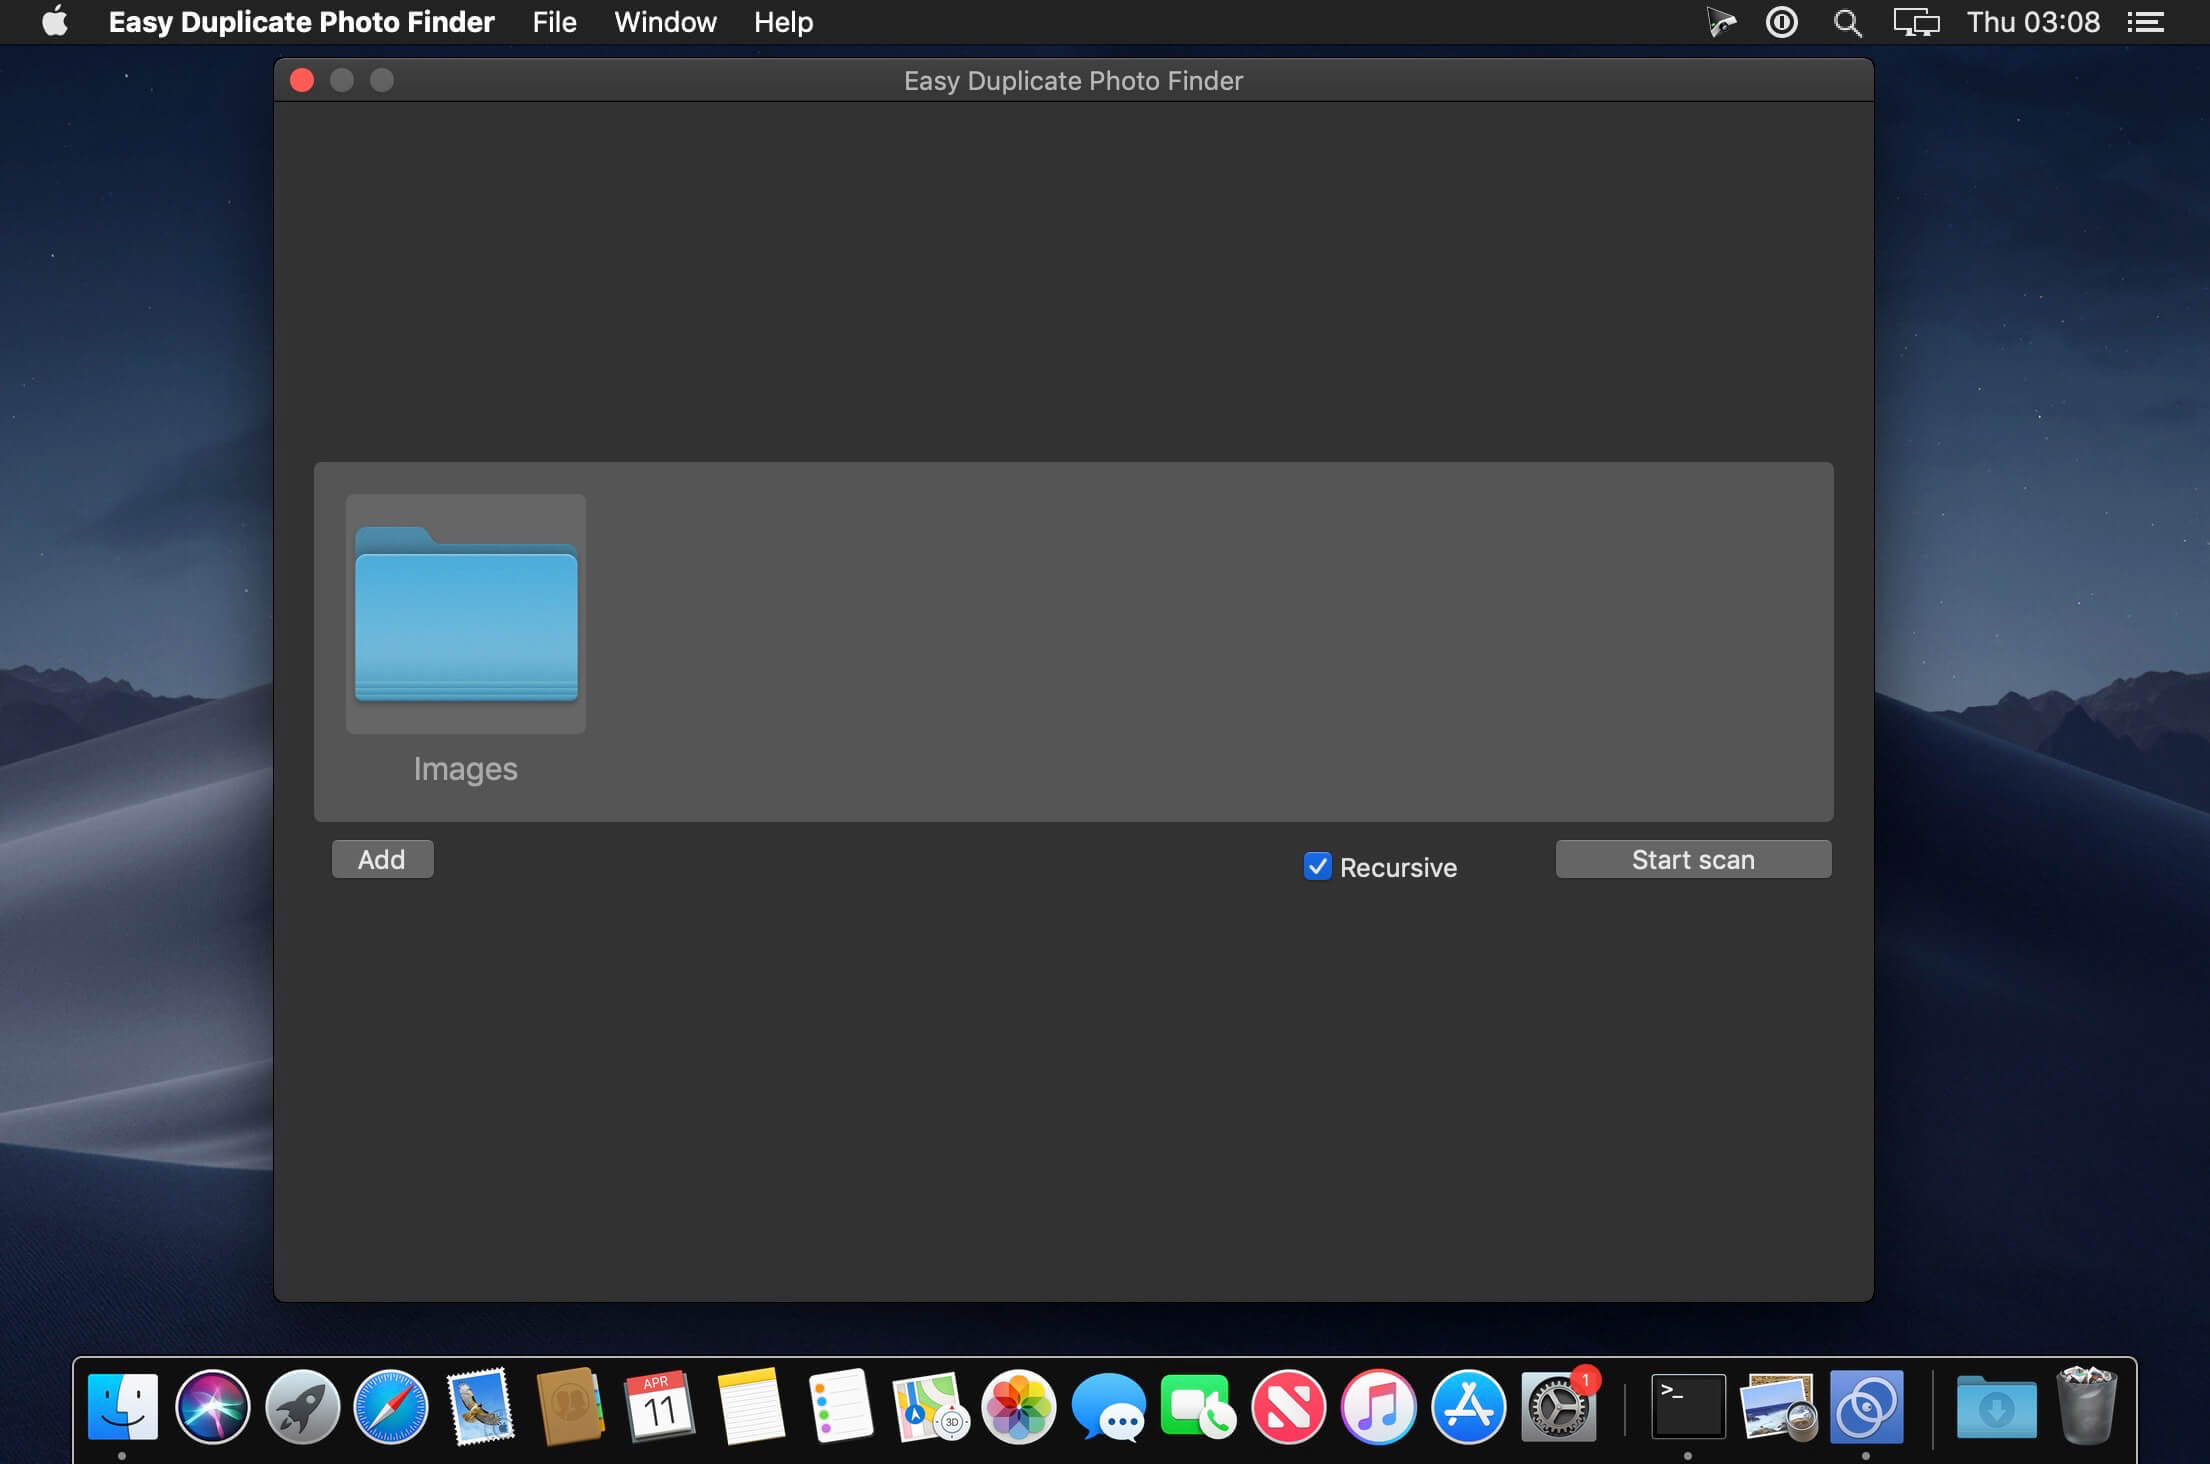
Task: Open the Calendar icon showing 11
Action: coord(659,1406)
